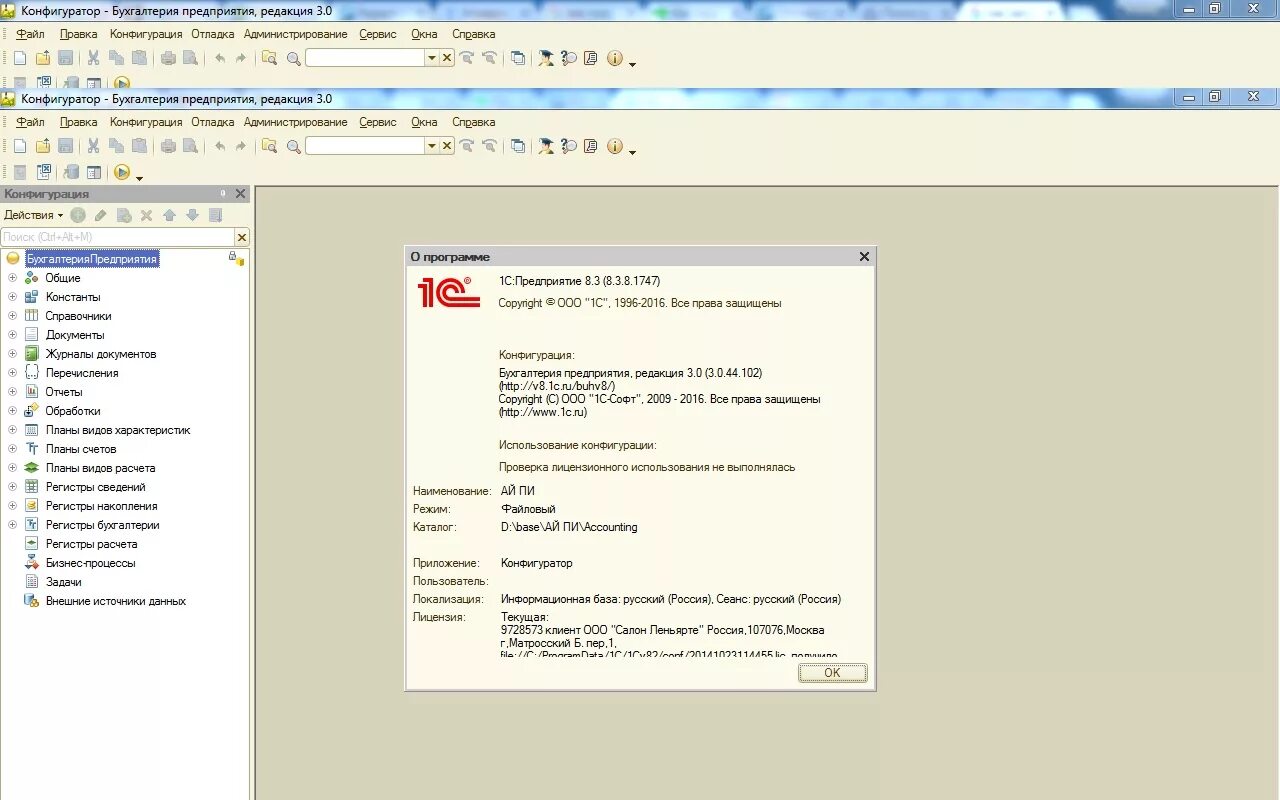Select Константы in the configuration tree
The height and width of the screenshot is (800, 1280).
pyautogui.click(x=73, y=297)
